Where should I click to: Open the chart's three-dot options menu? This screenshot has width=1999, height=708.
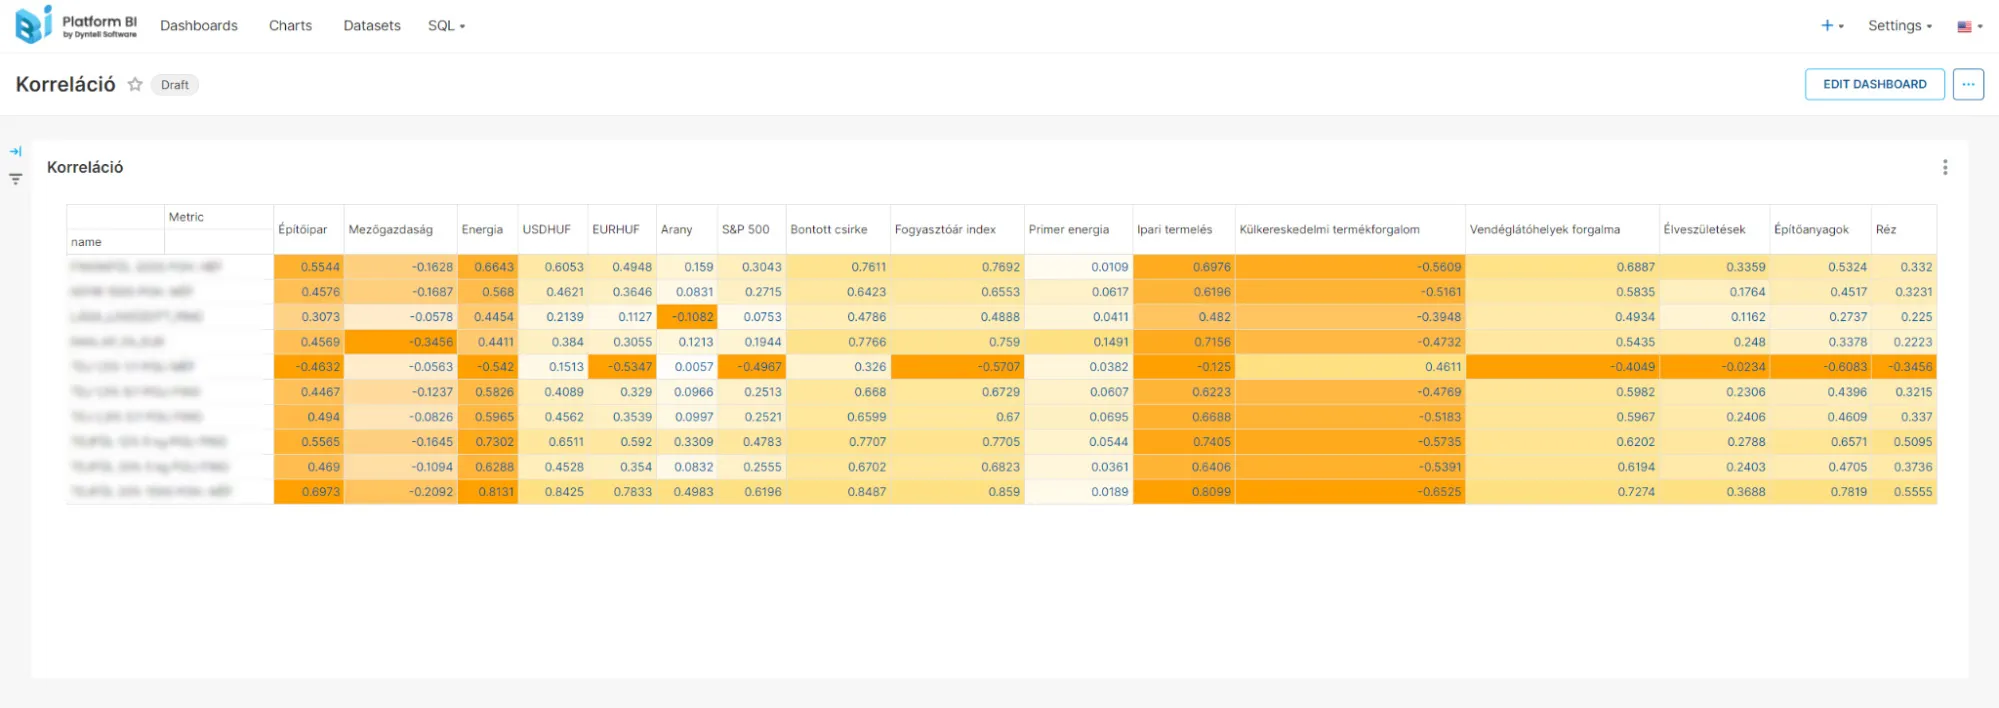click(x=1944, y=168)
